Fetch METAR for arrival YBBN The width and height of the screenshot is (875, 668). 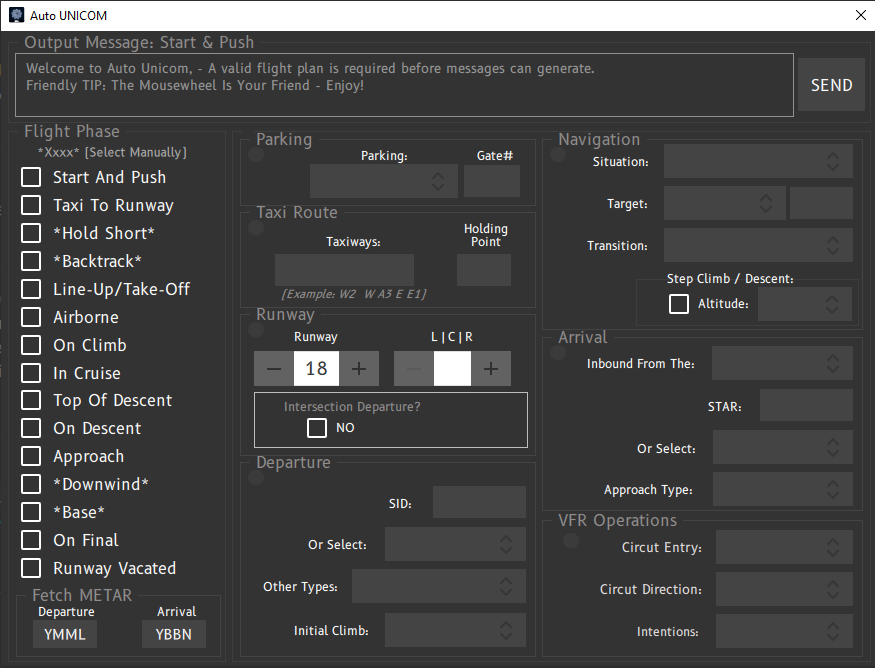point(174,634)
